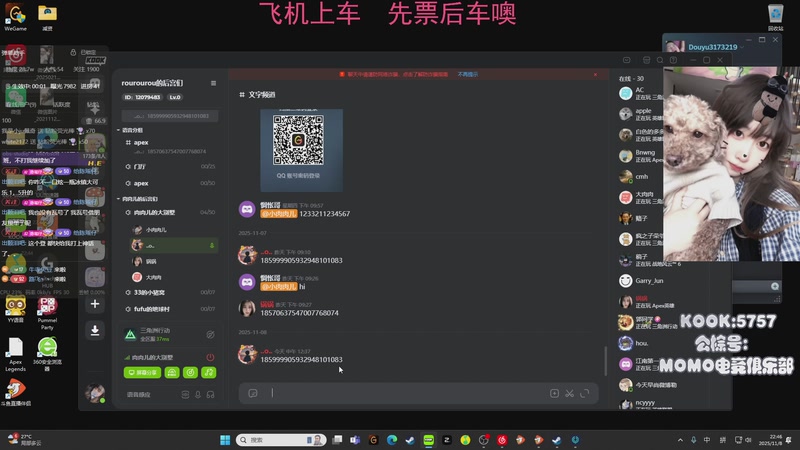Open Pummel Party desktop shortcut
The image size is (800, 450).
[x=47, y=313]
